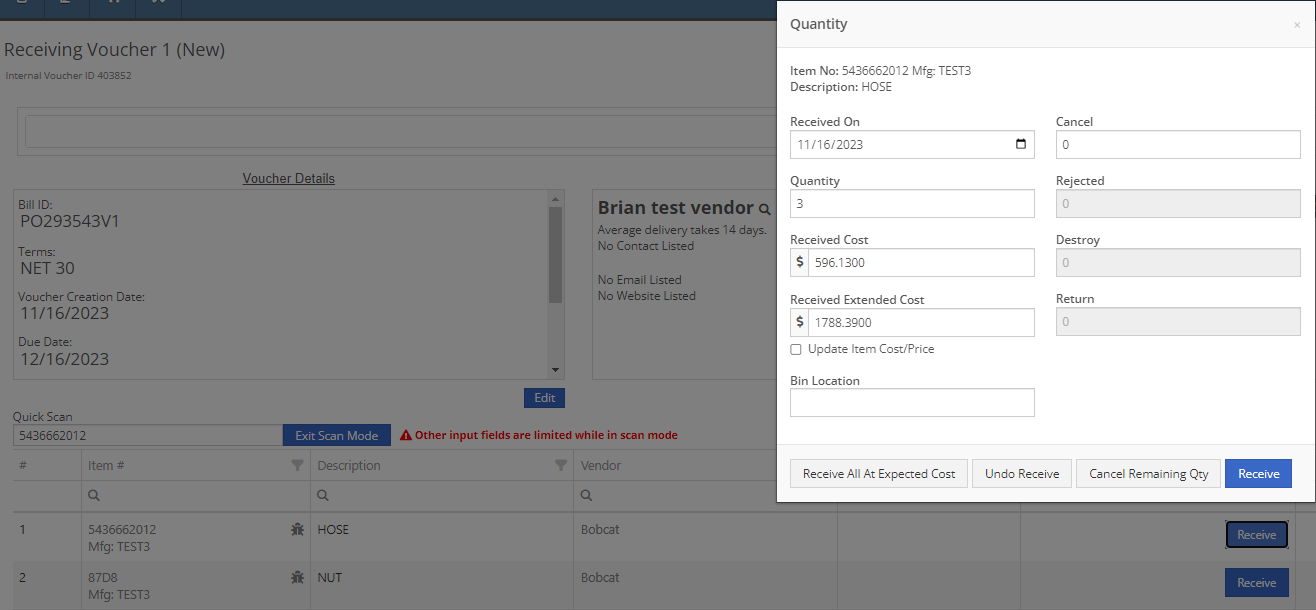This screenshot has width=1316, height=610.
Task: Click the Cancel Remaining Qty button
Action: pyautogui.click(x=1148, y=474)
